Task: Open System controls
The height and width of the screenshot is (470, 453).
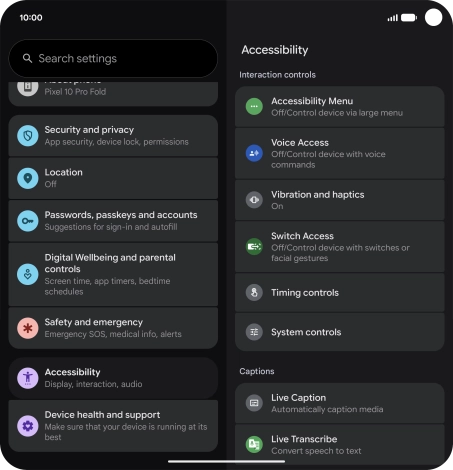Action: tap(340, 332)
